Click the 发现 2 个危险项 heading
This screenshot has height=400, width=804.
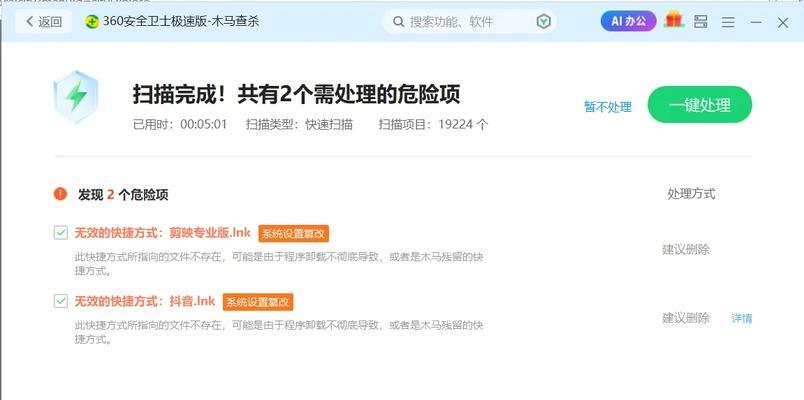[x=123, y=194]
